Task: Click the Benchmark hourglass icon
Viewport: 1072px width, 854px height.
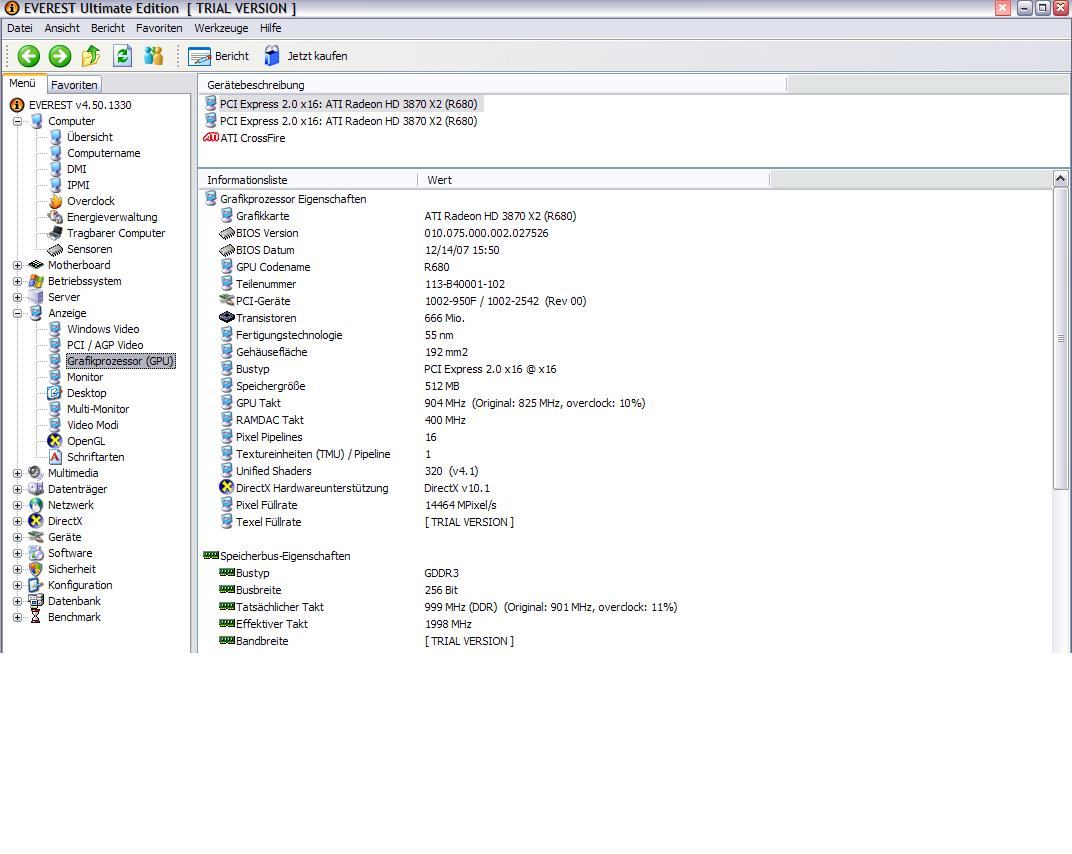Action: 36,617
